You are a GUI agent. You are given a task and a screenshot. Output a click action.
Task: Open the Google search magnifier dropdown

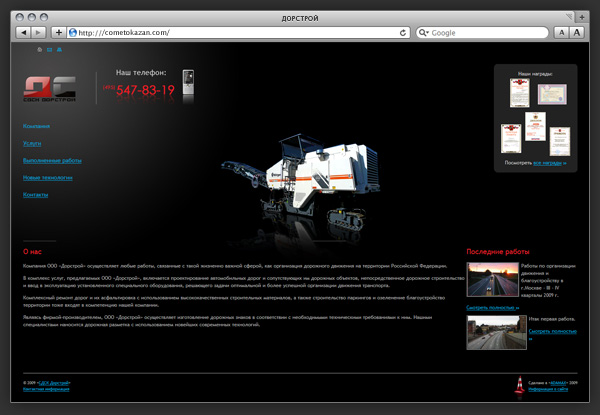pyautogui.click(x=423, y=32)
